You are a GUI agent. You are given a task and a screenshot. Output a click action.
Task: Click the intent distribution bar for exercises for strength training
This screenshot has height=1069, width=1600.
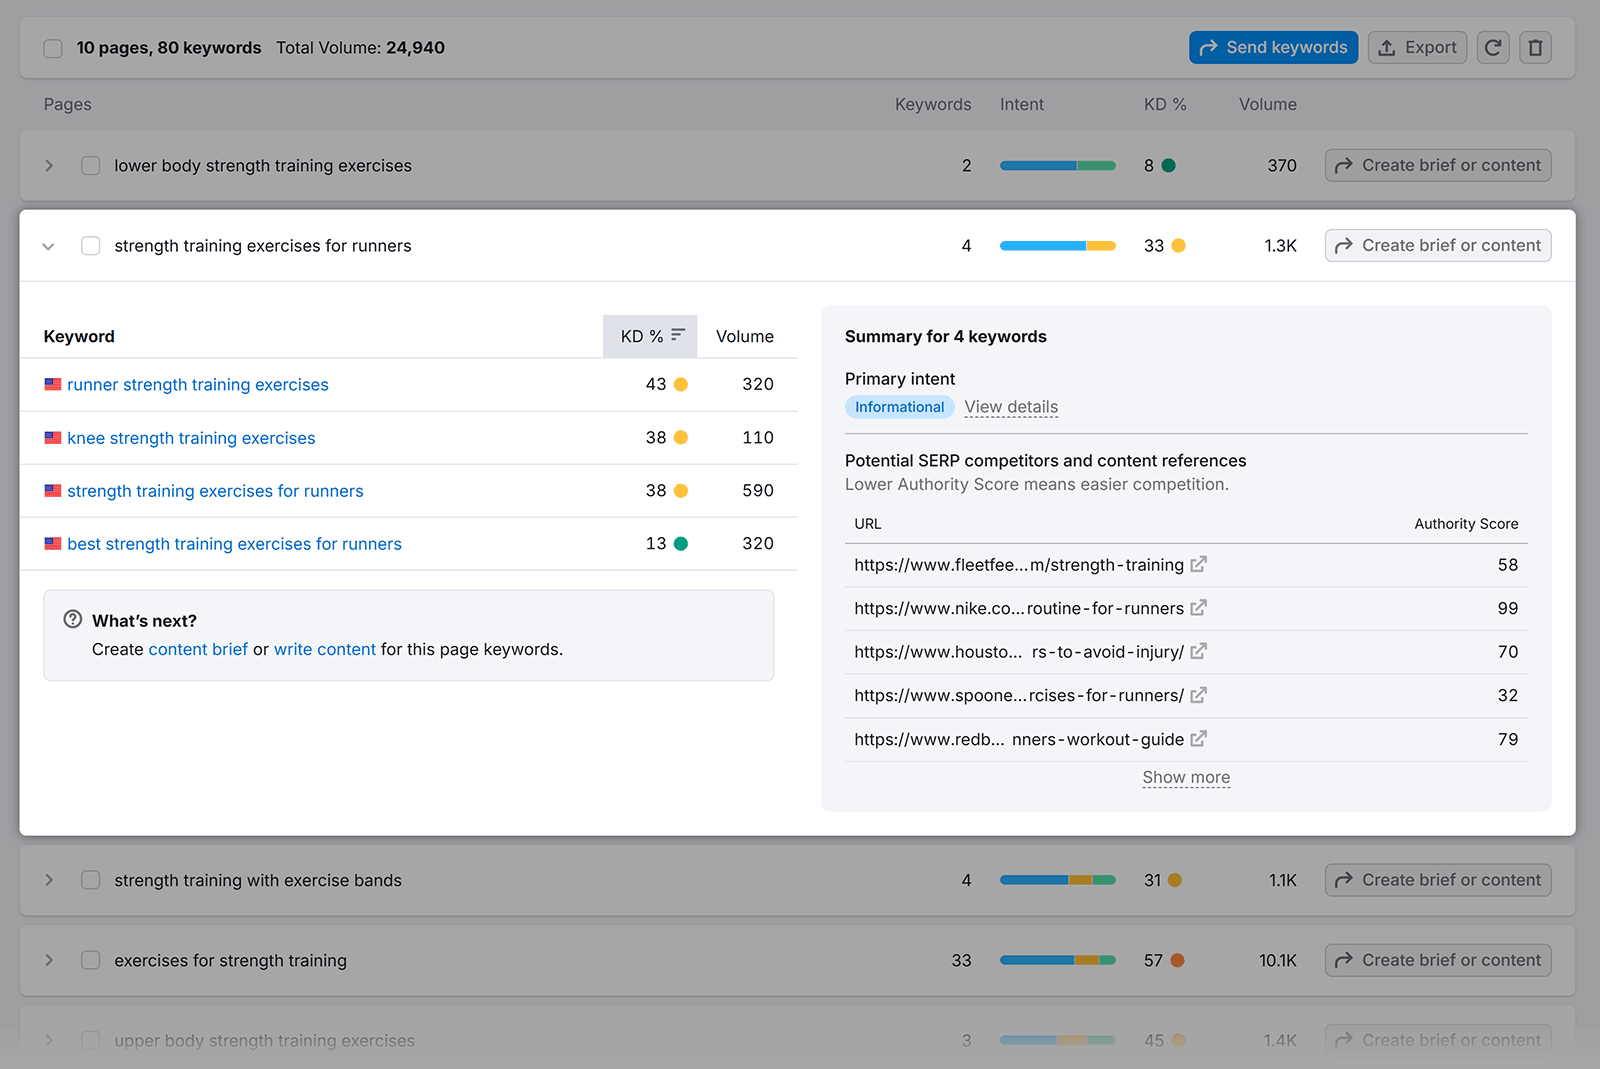pyautogui.click(x=1058, y=960)
